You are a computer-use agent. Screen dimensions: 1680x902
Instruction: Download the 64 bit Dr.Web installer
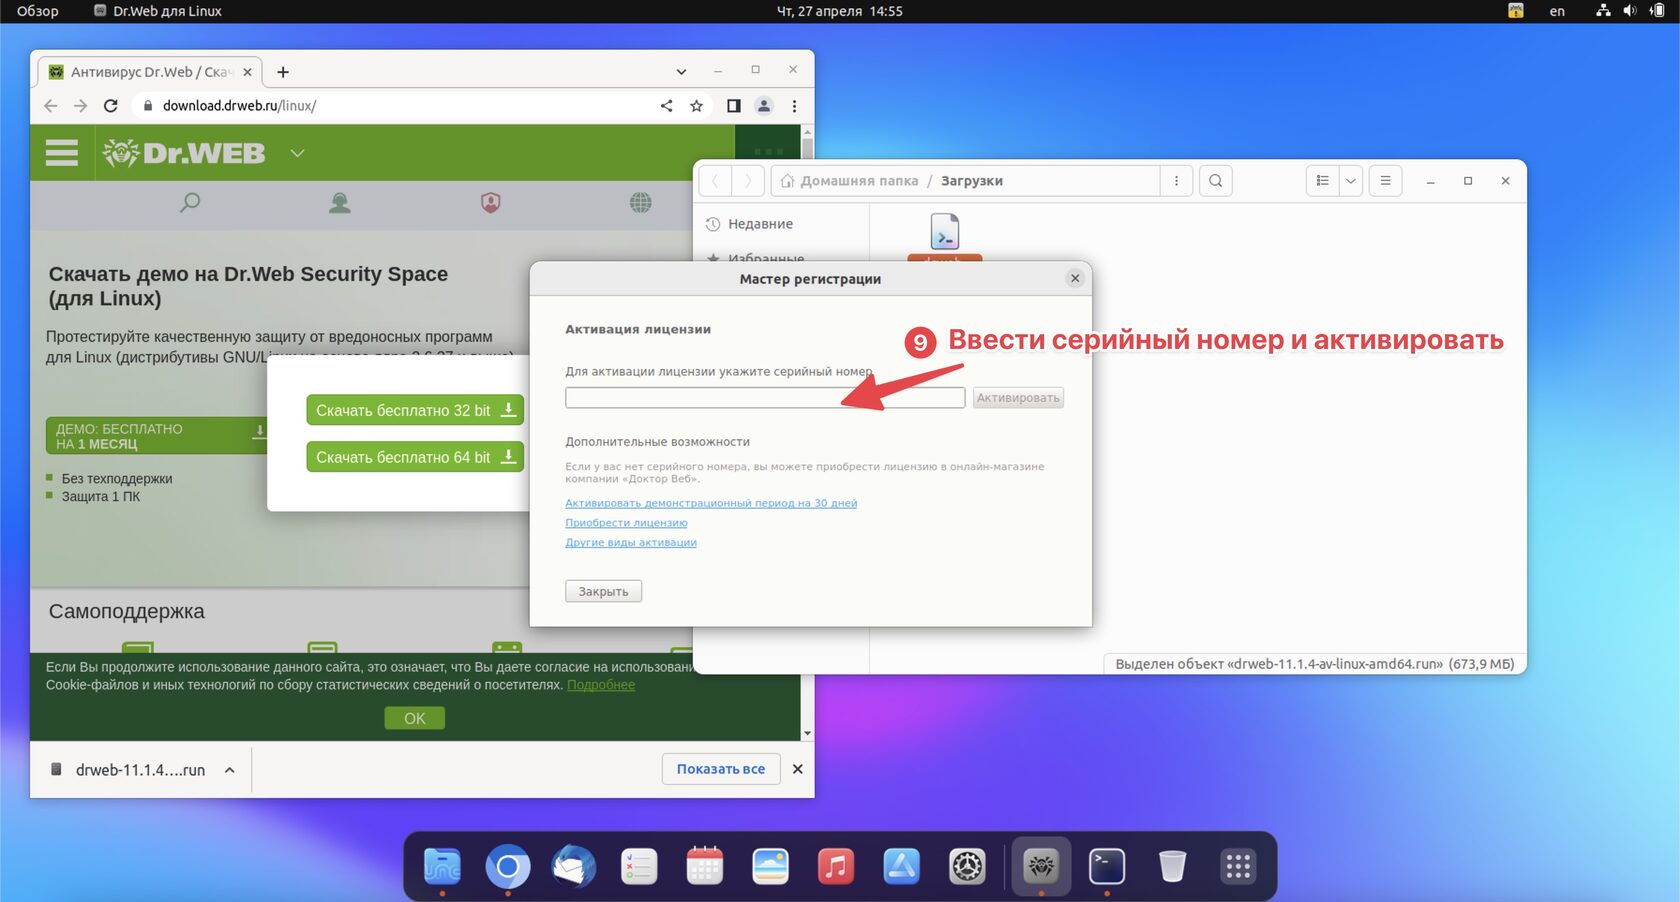pyautogui.click(x=415, y=457)
